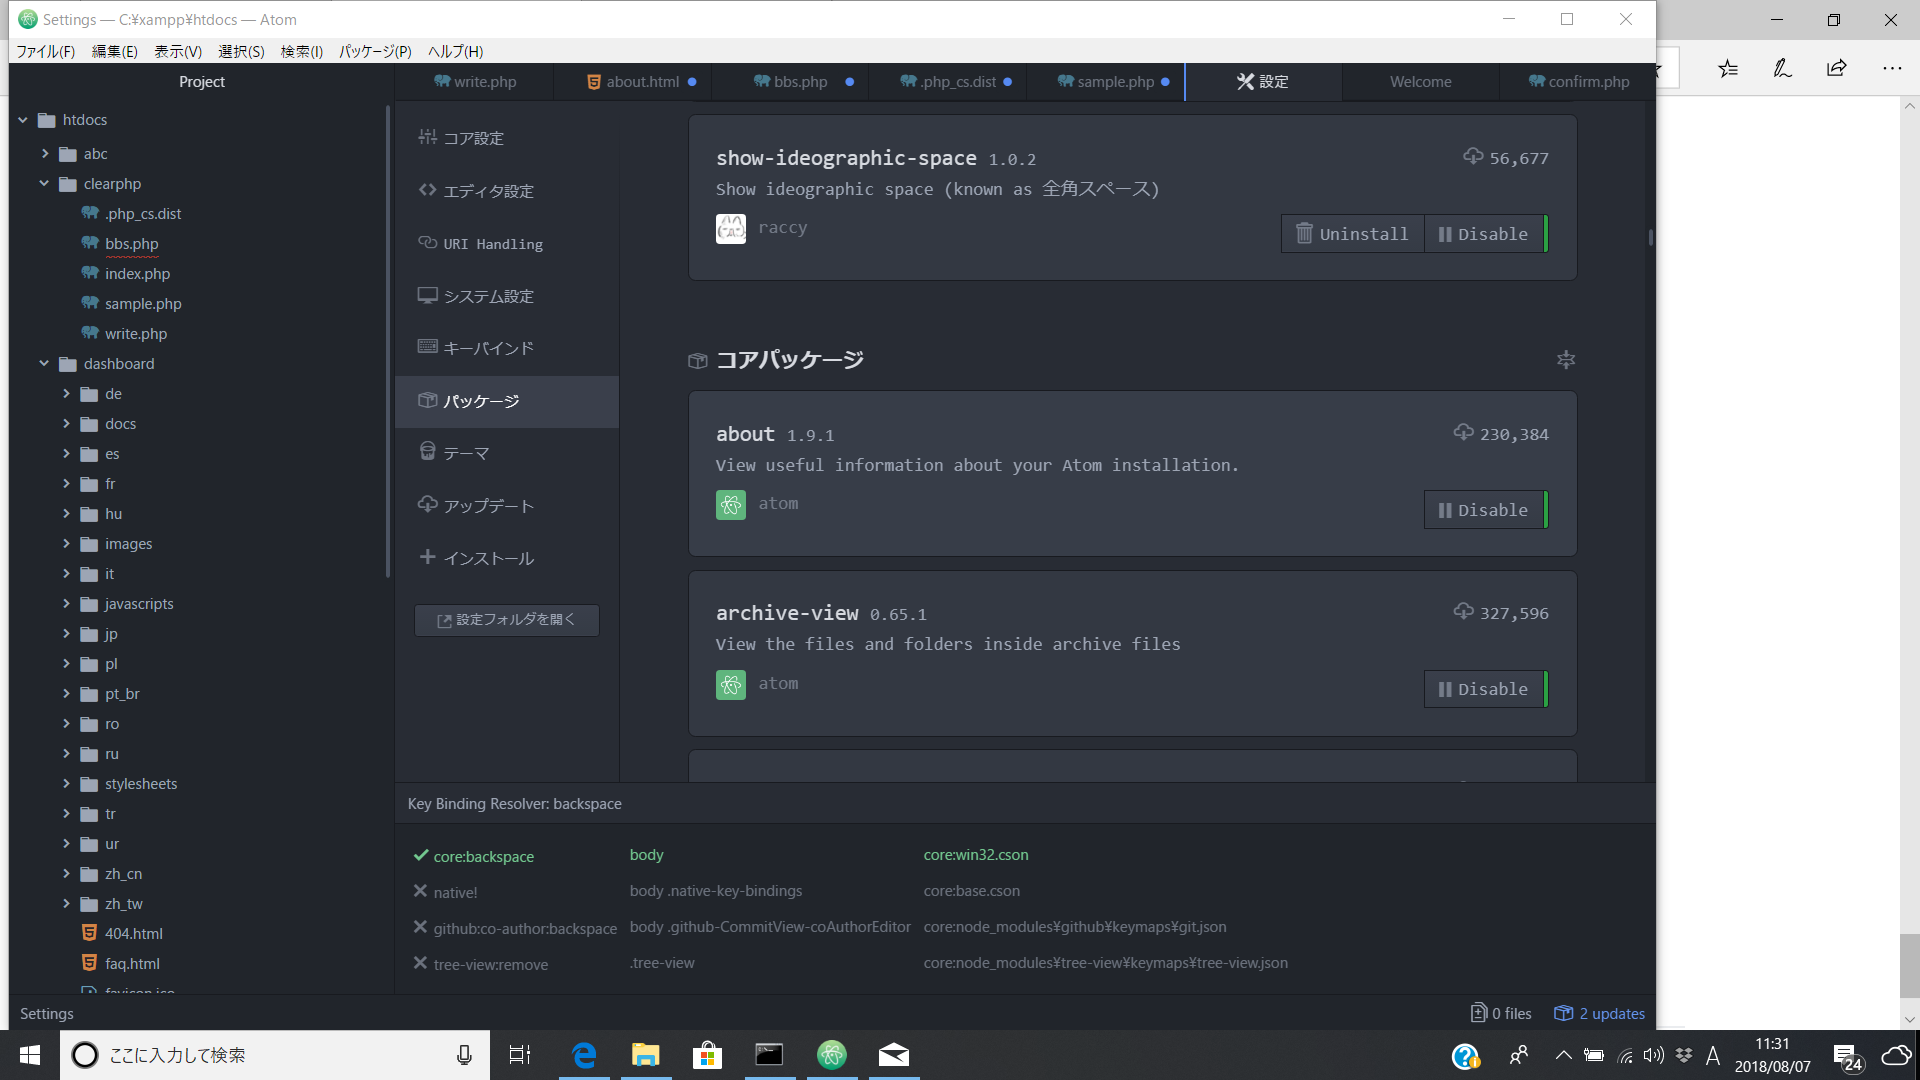
Task: Click raccy author avatar
Action: 731,229
